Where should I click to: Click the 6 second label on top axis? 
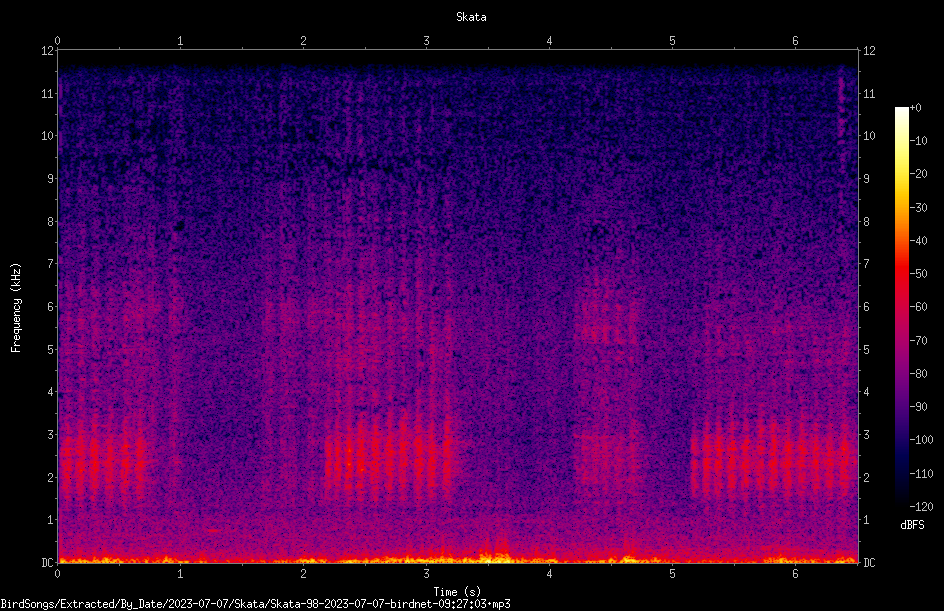[x=795, y=41]
